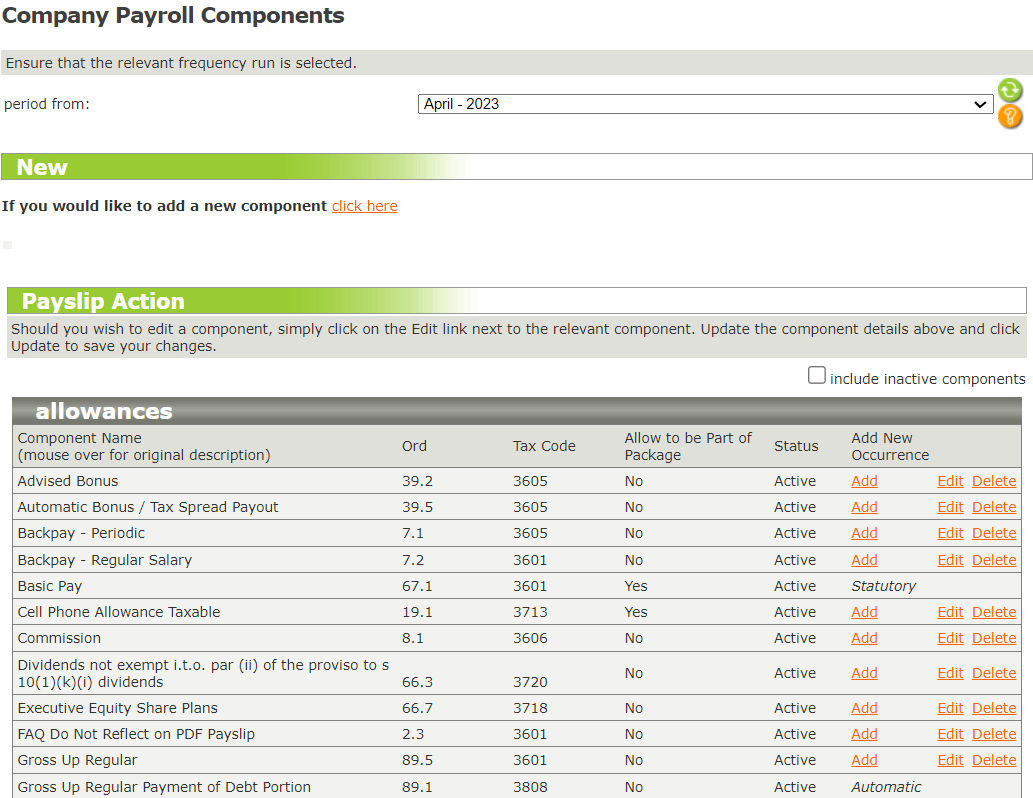1033x798 pixels.
Task: Edit the Commission component
Action: pos(950,638)
